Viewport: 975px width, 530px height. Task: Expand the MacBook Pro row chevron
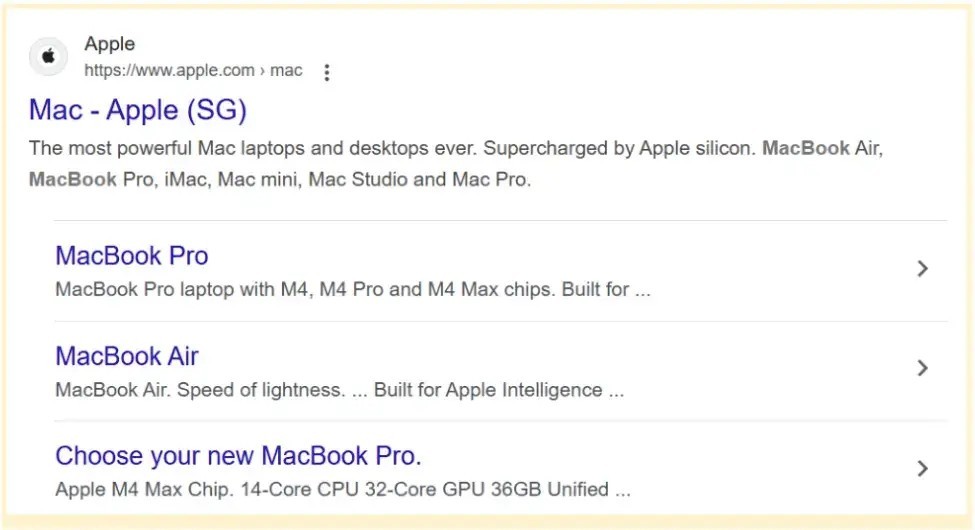[923, 269]
